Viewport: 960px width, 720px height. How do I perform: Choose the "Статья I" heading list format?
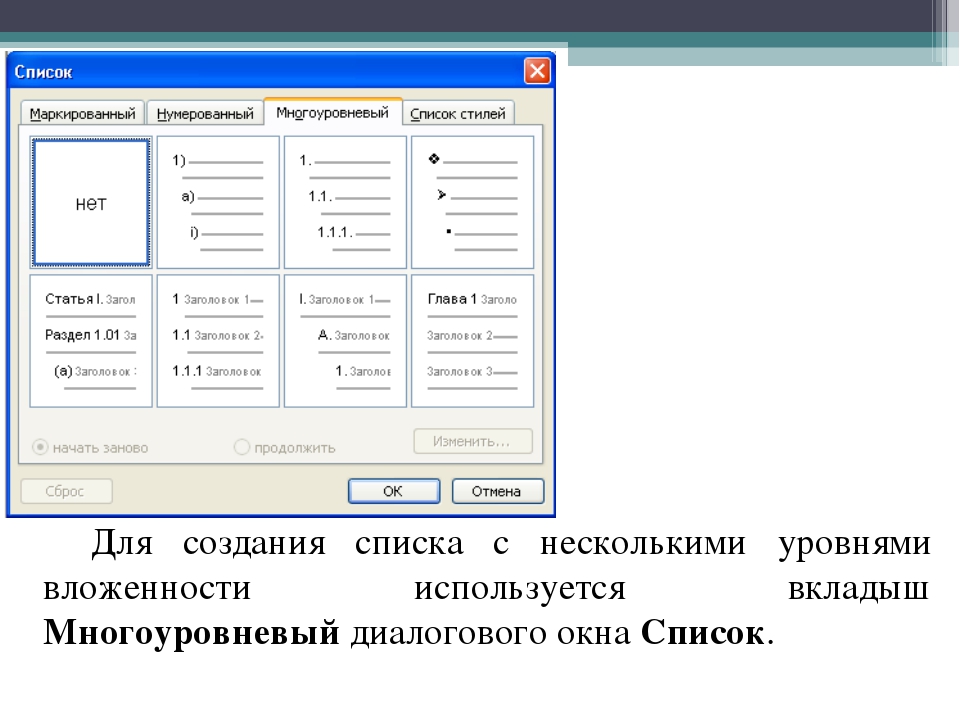pos(91,341)
